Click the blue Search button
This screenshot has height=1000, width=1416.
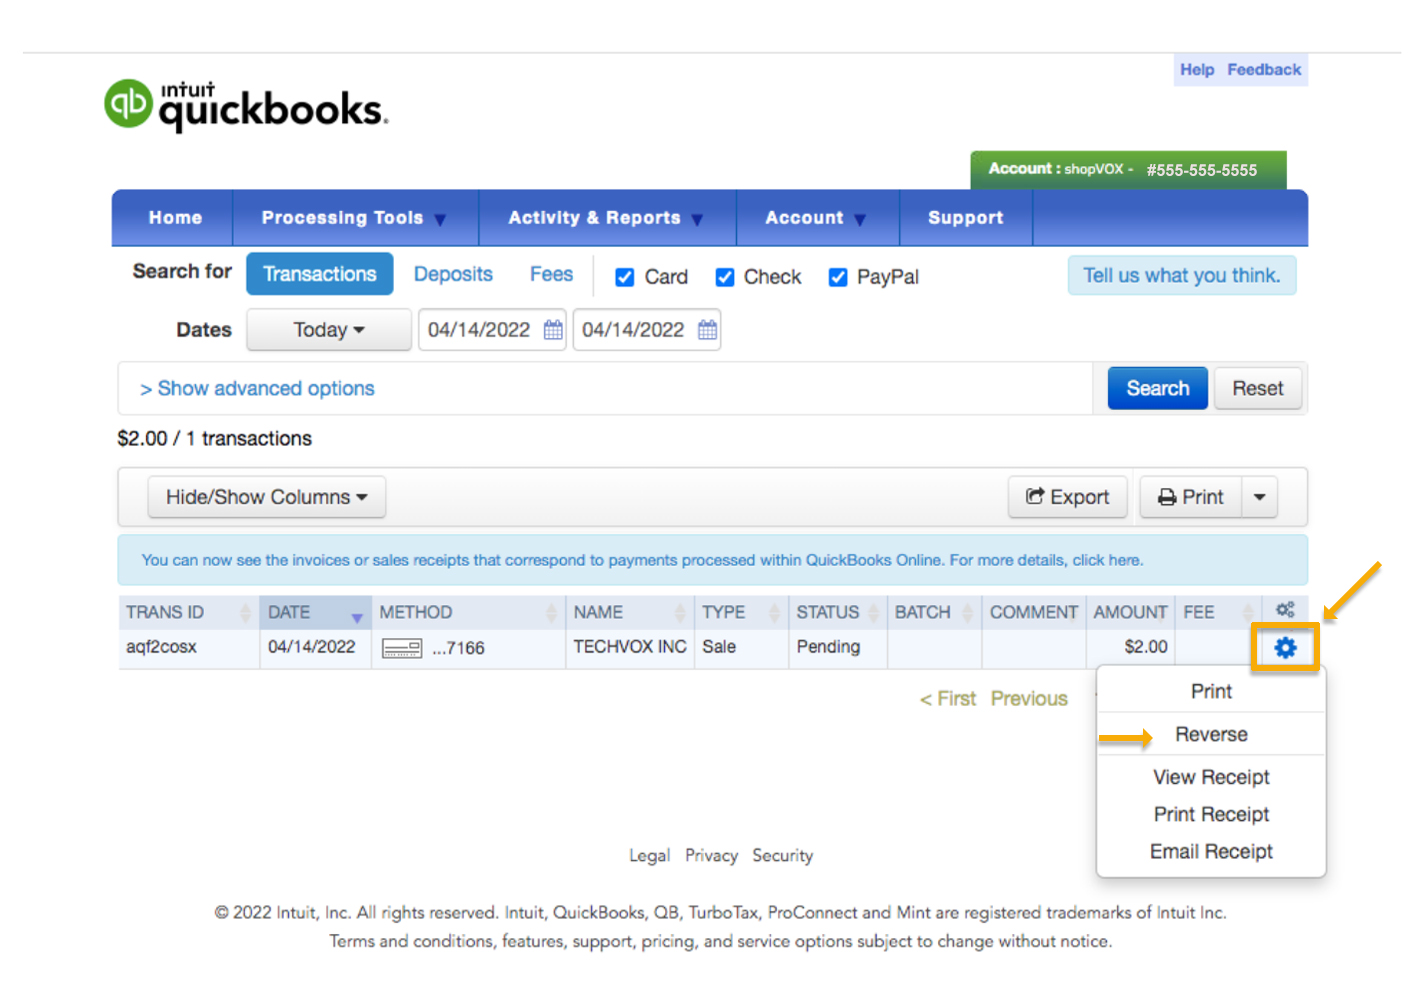(x=1158, y=388)
